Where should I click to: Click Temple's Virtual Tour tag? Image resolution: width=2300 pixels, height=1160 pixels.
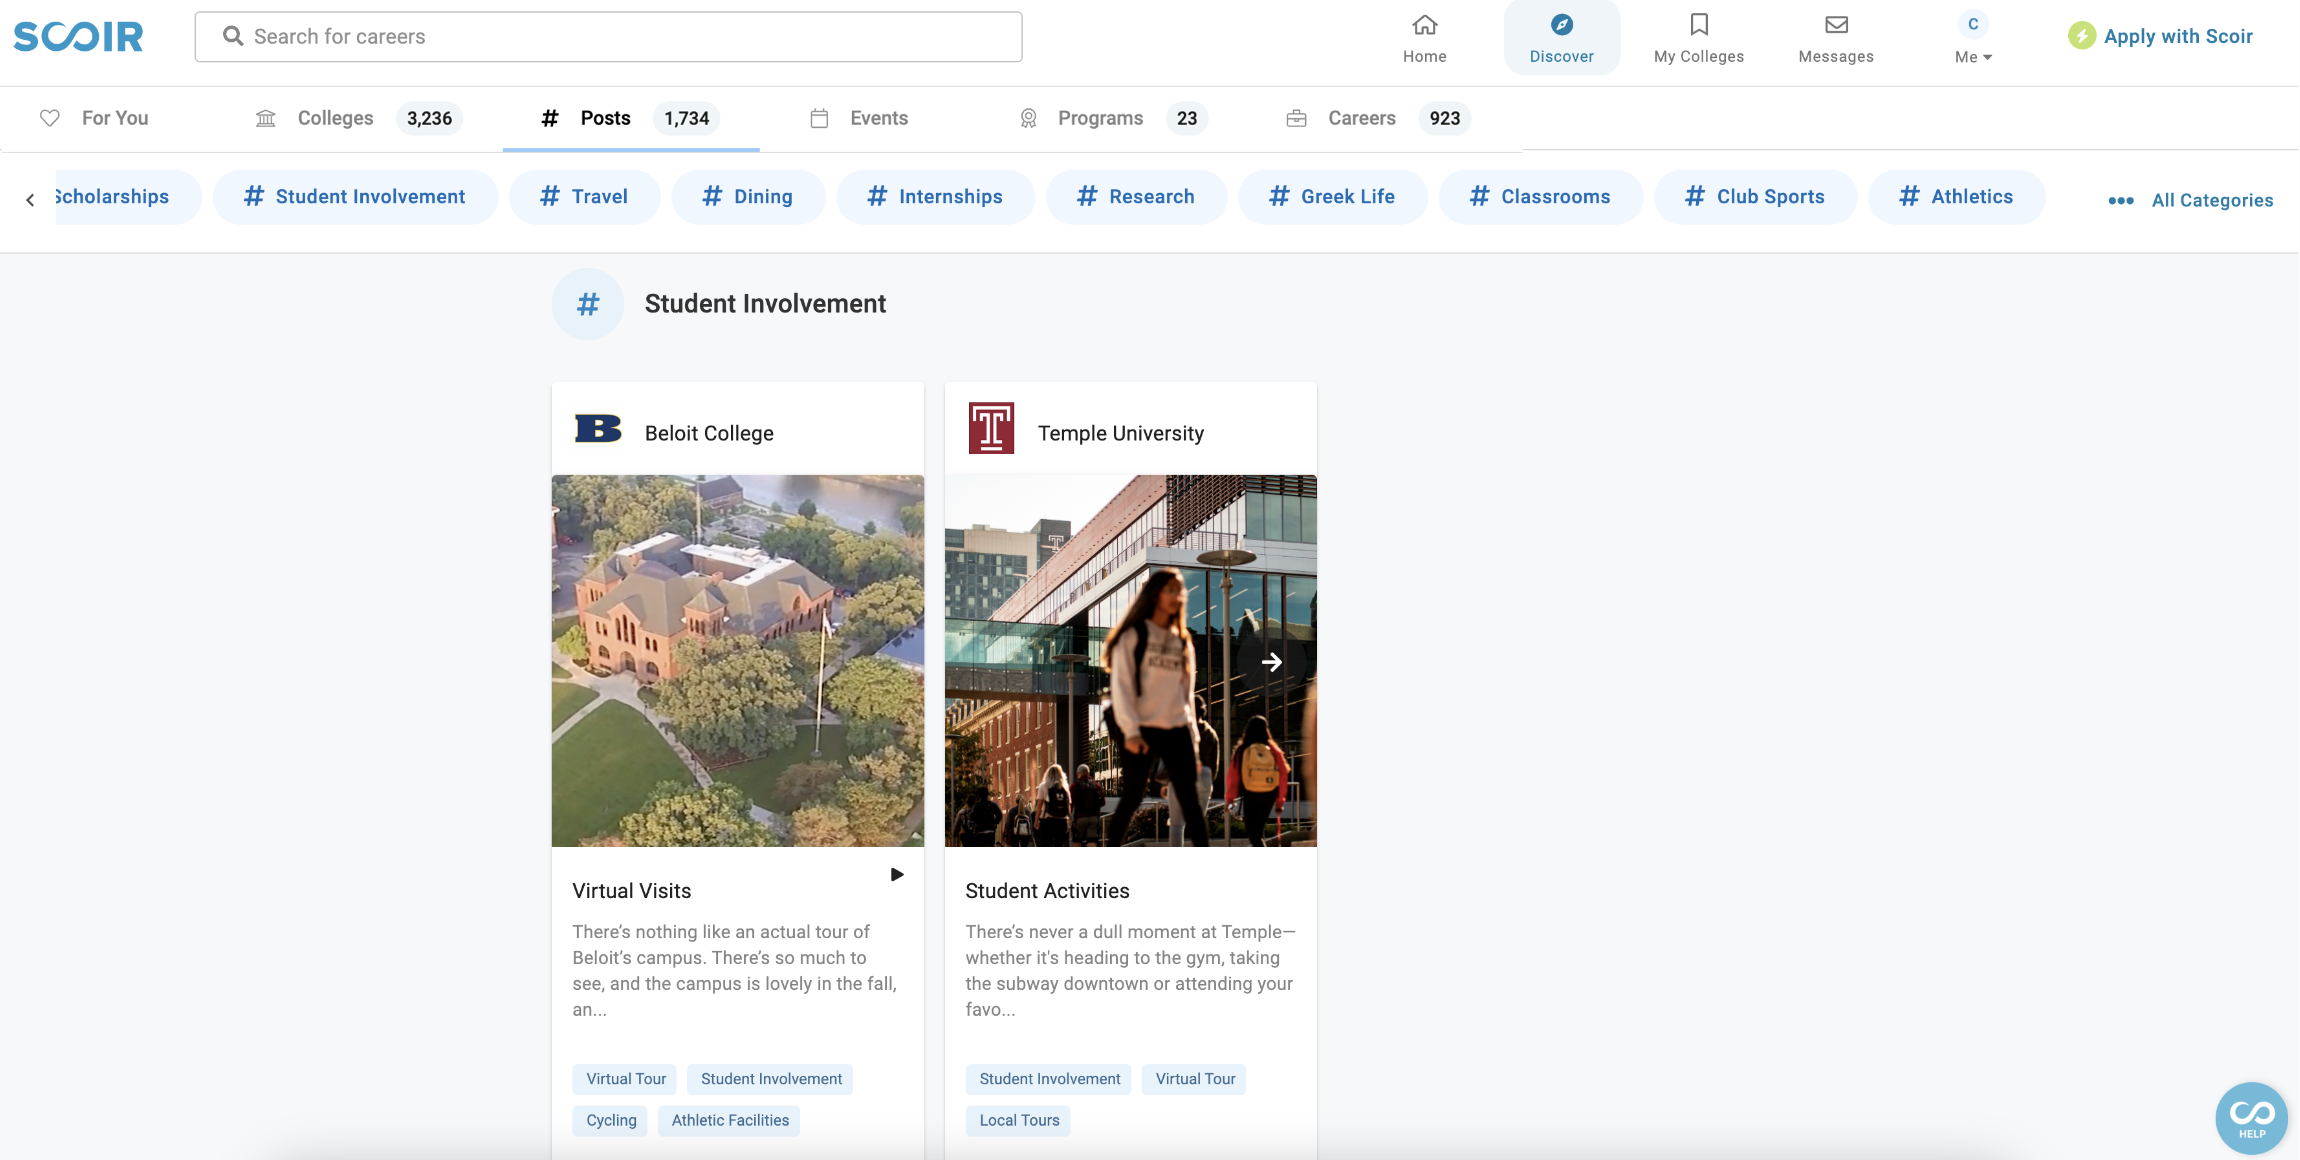(1195, 1079)
